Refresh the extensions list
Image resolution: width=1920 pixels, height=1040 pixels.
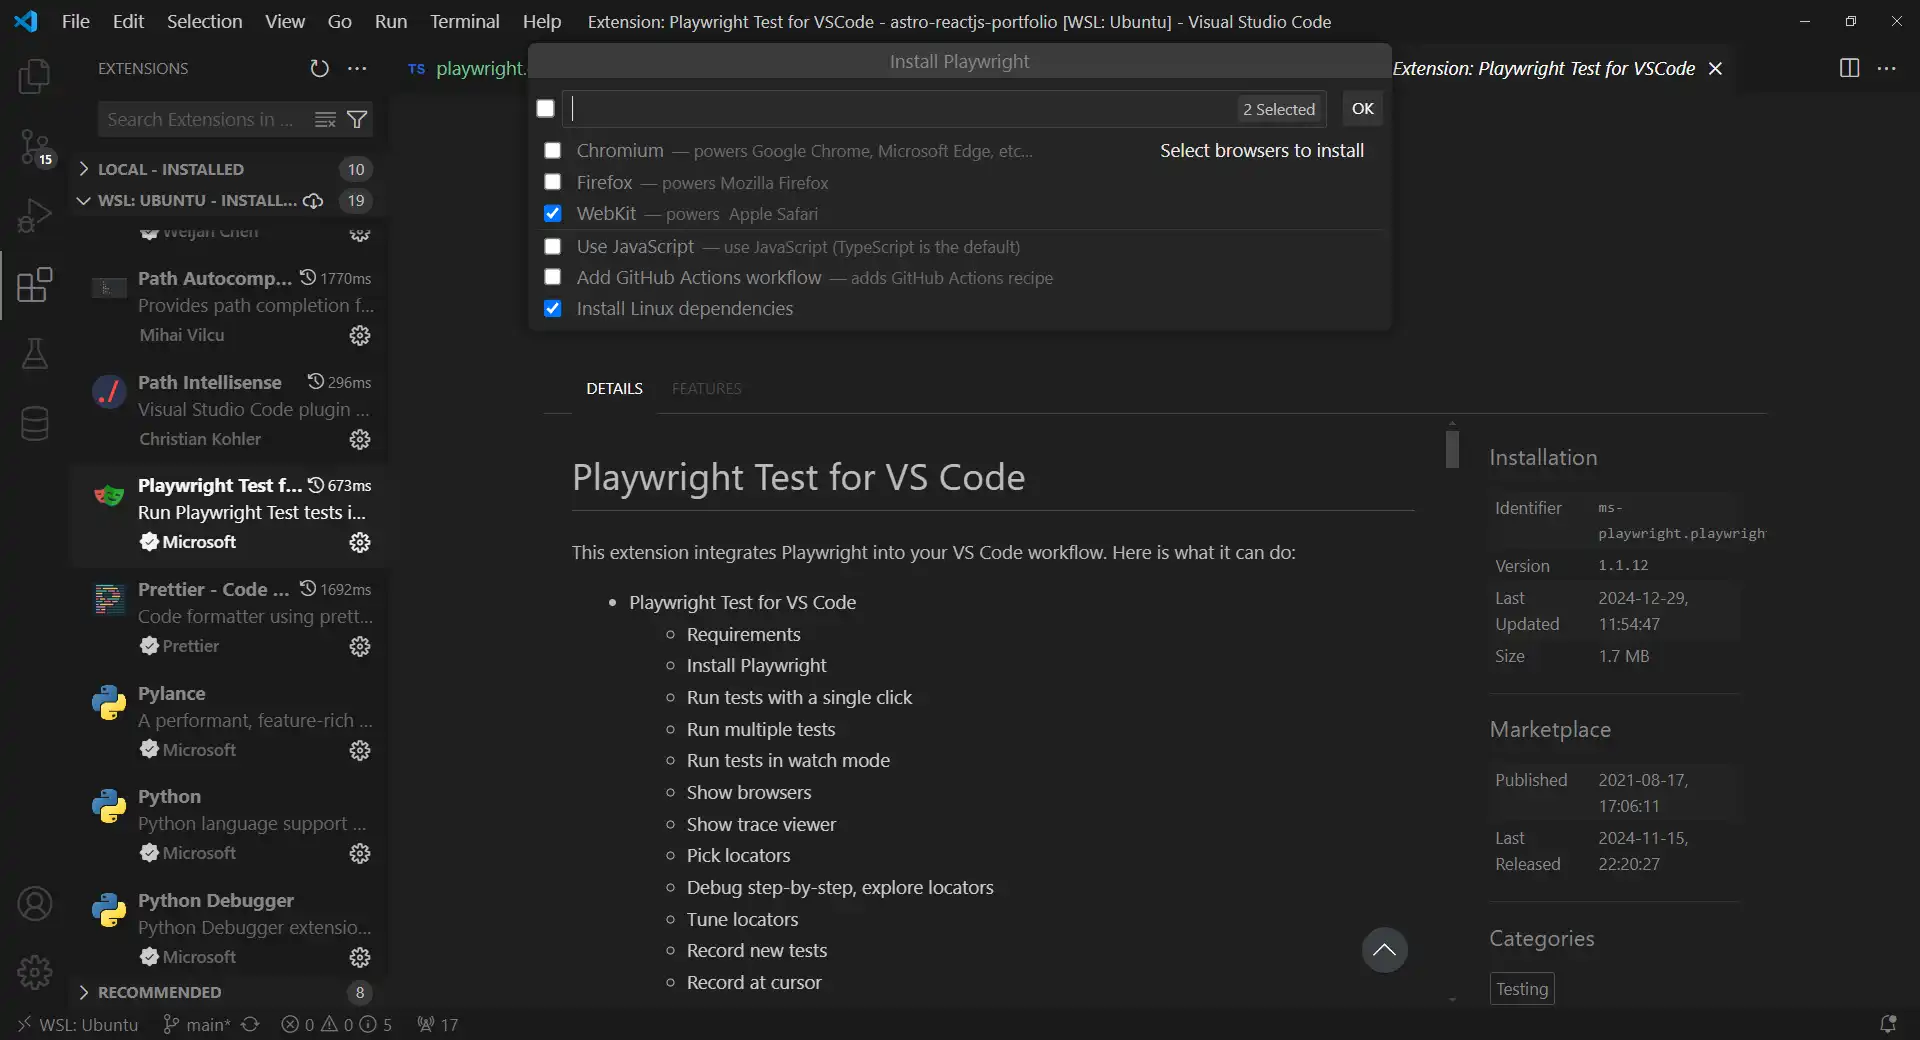tap(319, 68)
